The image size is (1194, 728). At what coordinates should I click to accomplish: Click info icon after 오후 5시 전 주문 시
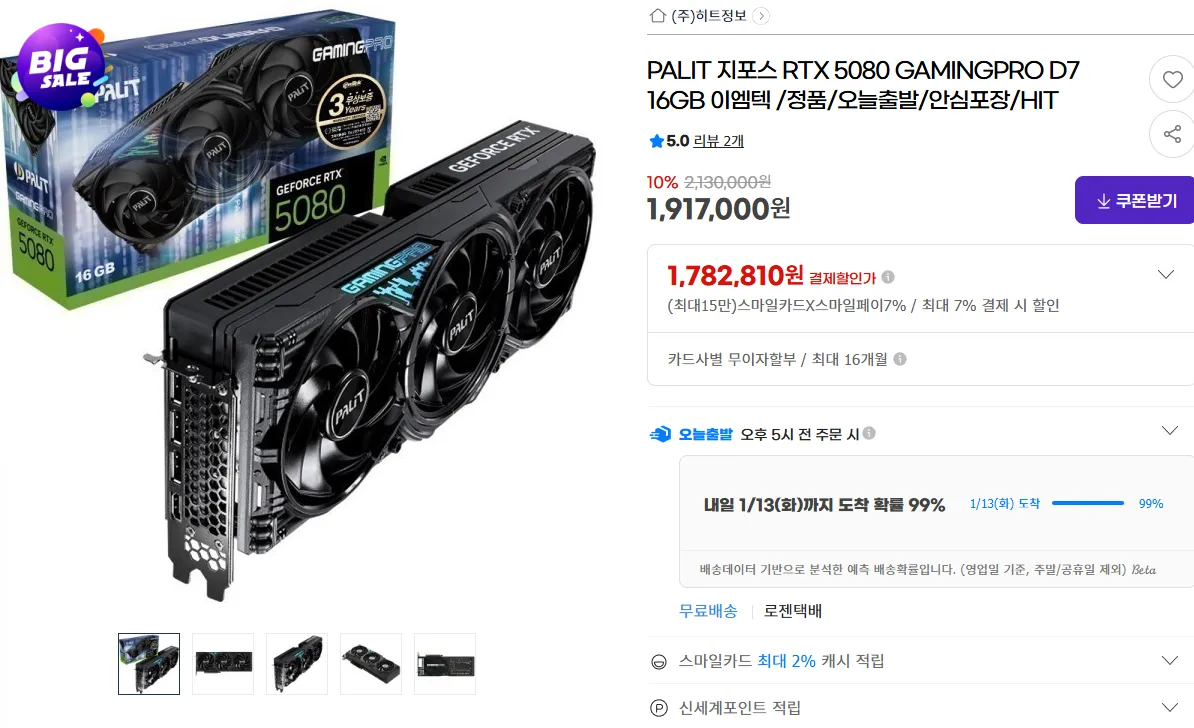tap(869, 433)
